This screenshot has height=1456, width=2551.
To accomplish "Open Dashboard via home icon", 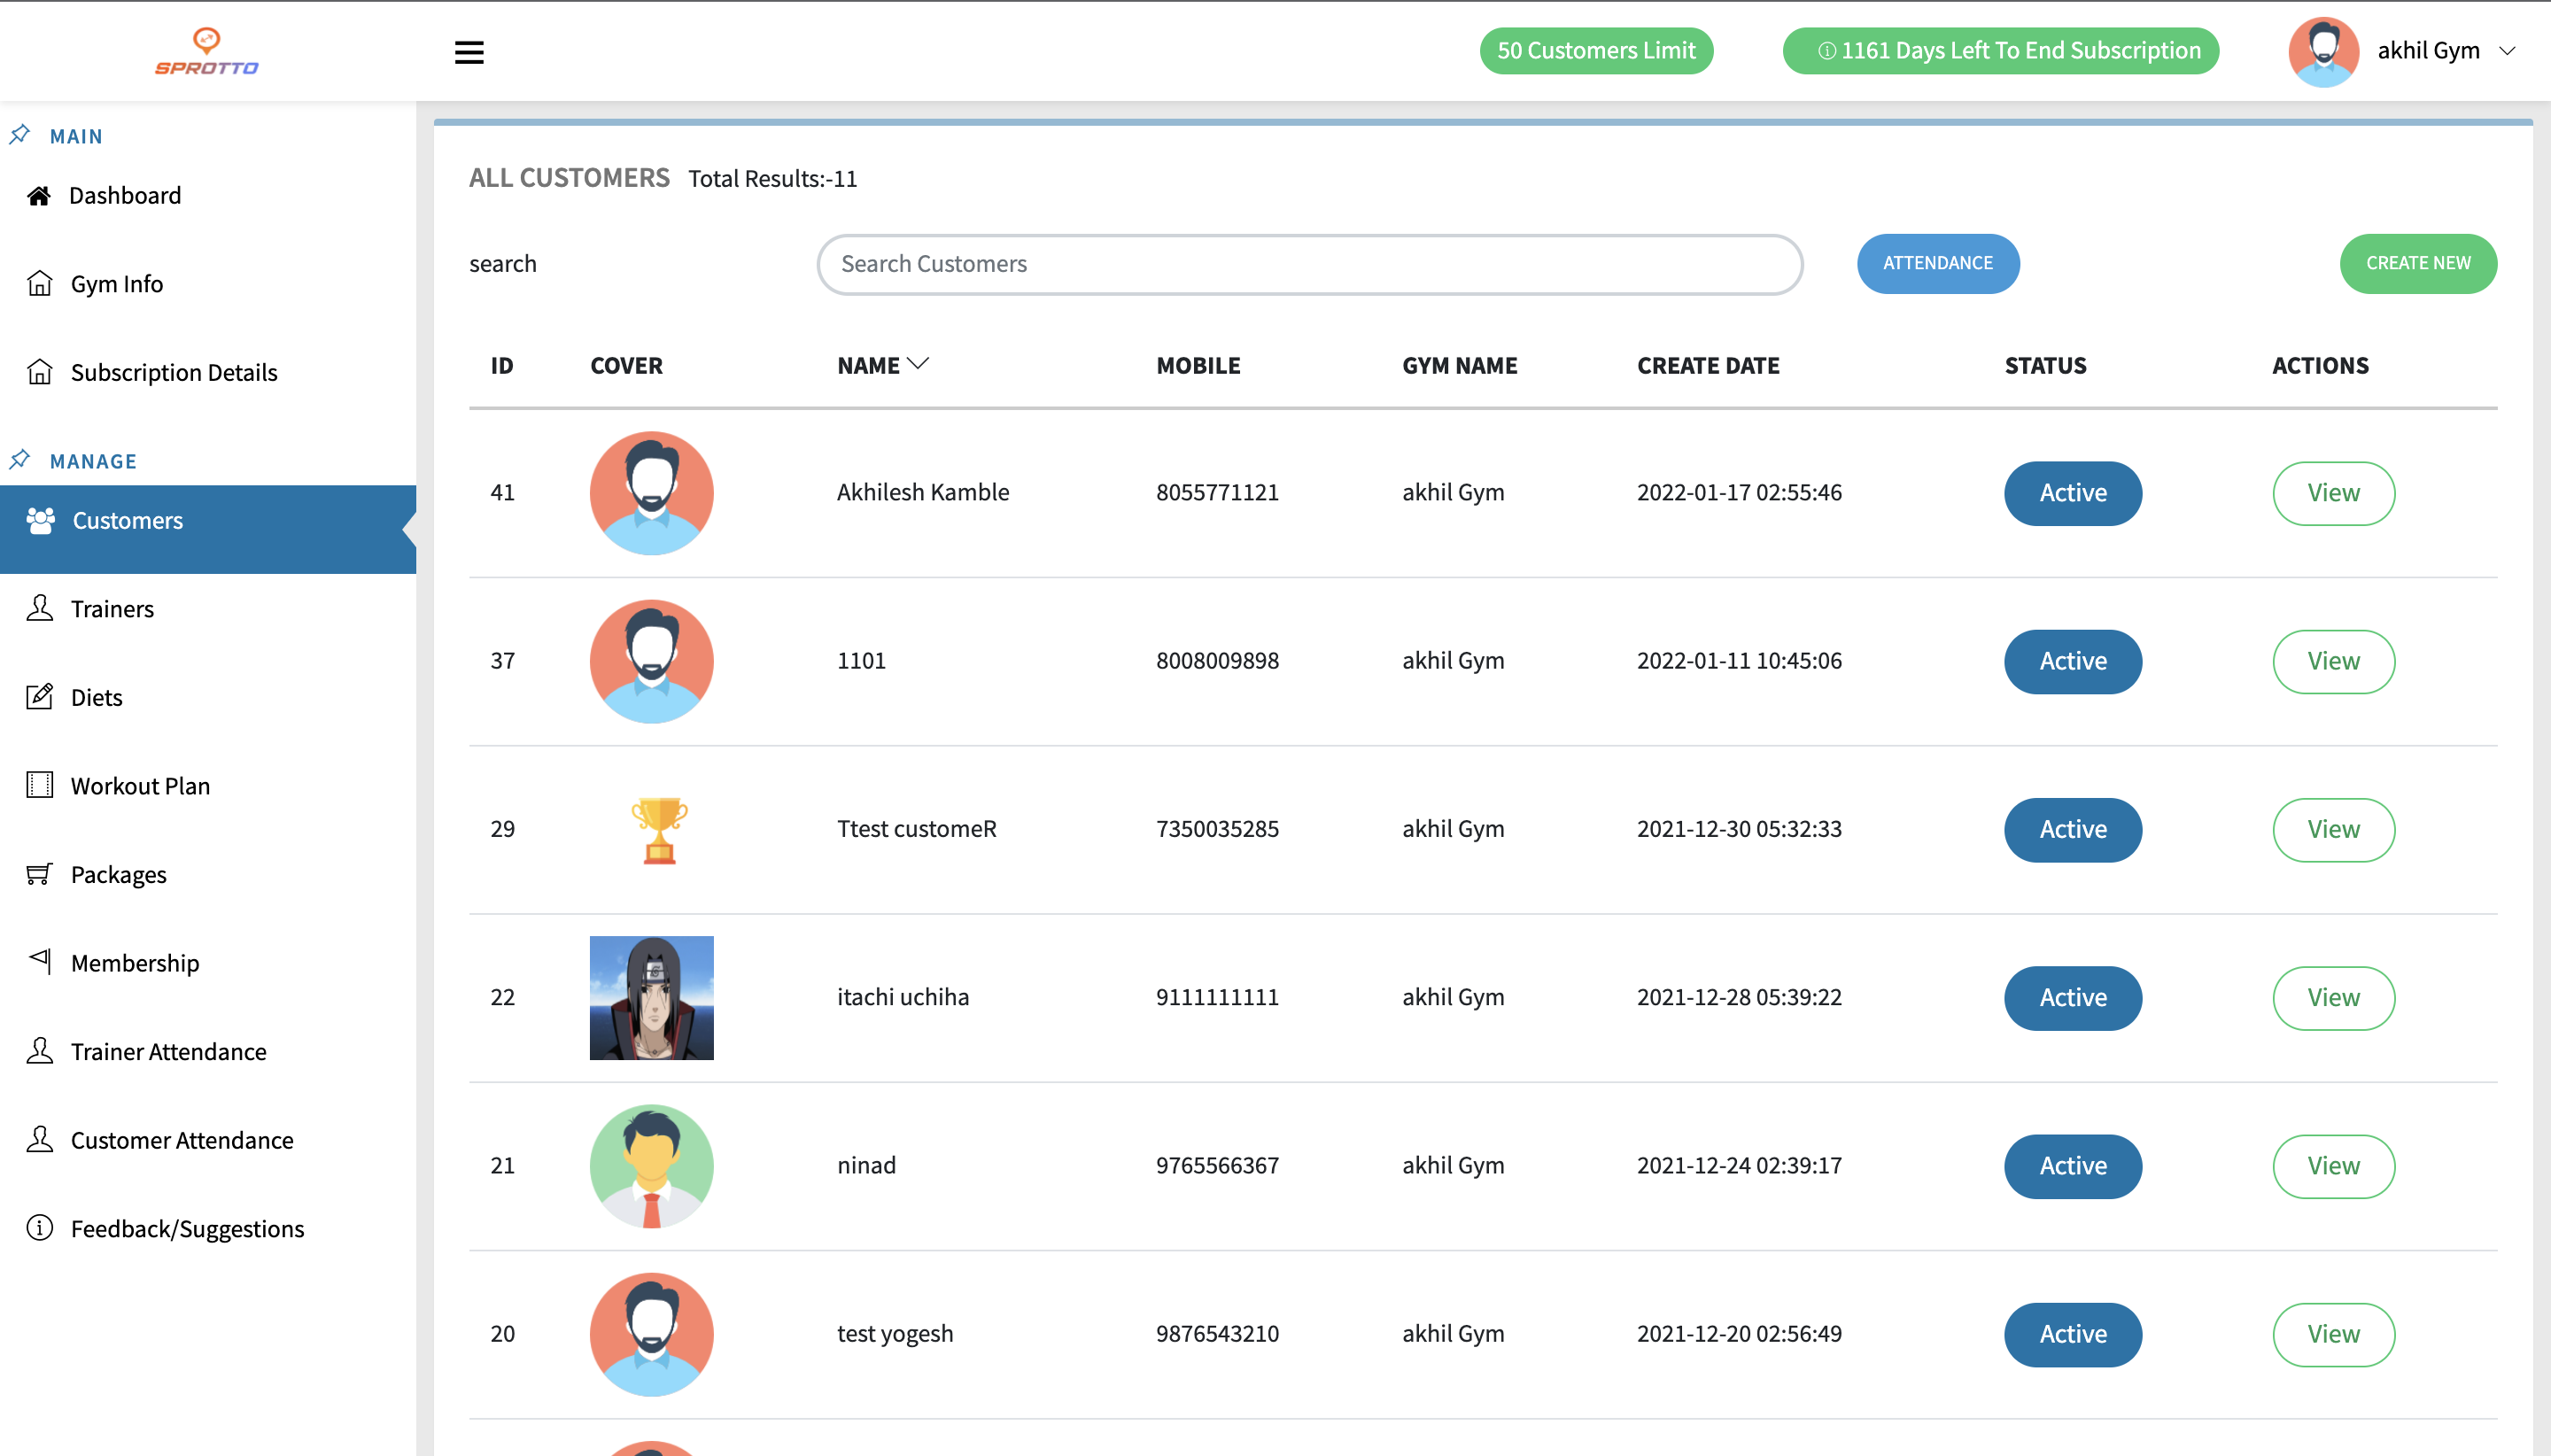I will coord(39,196).
